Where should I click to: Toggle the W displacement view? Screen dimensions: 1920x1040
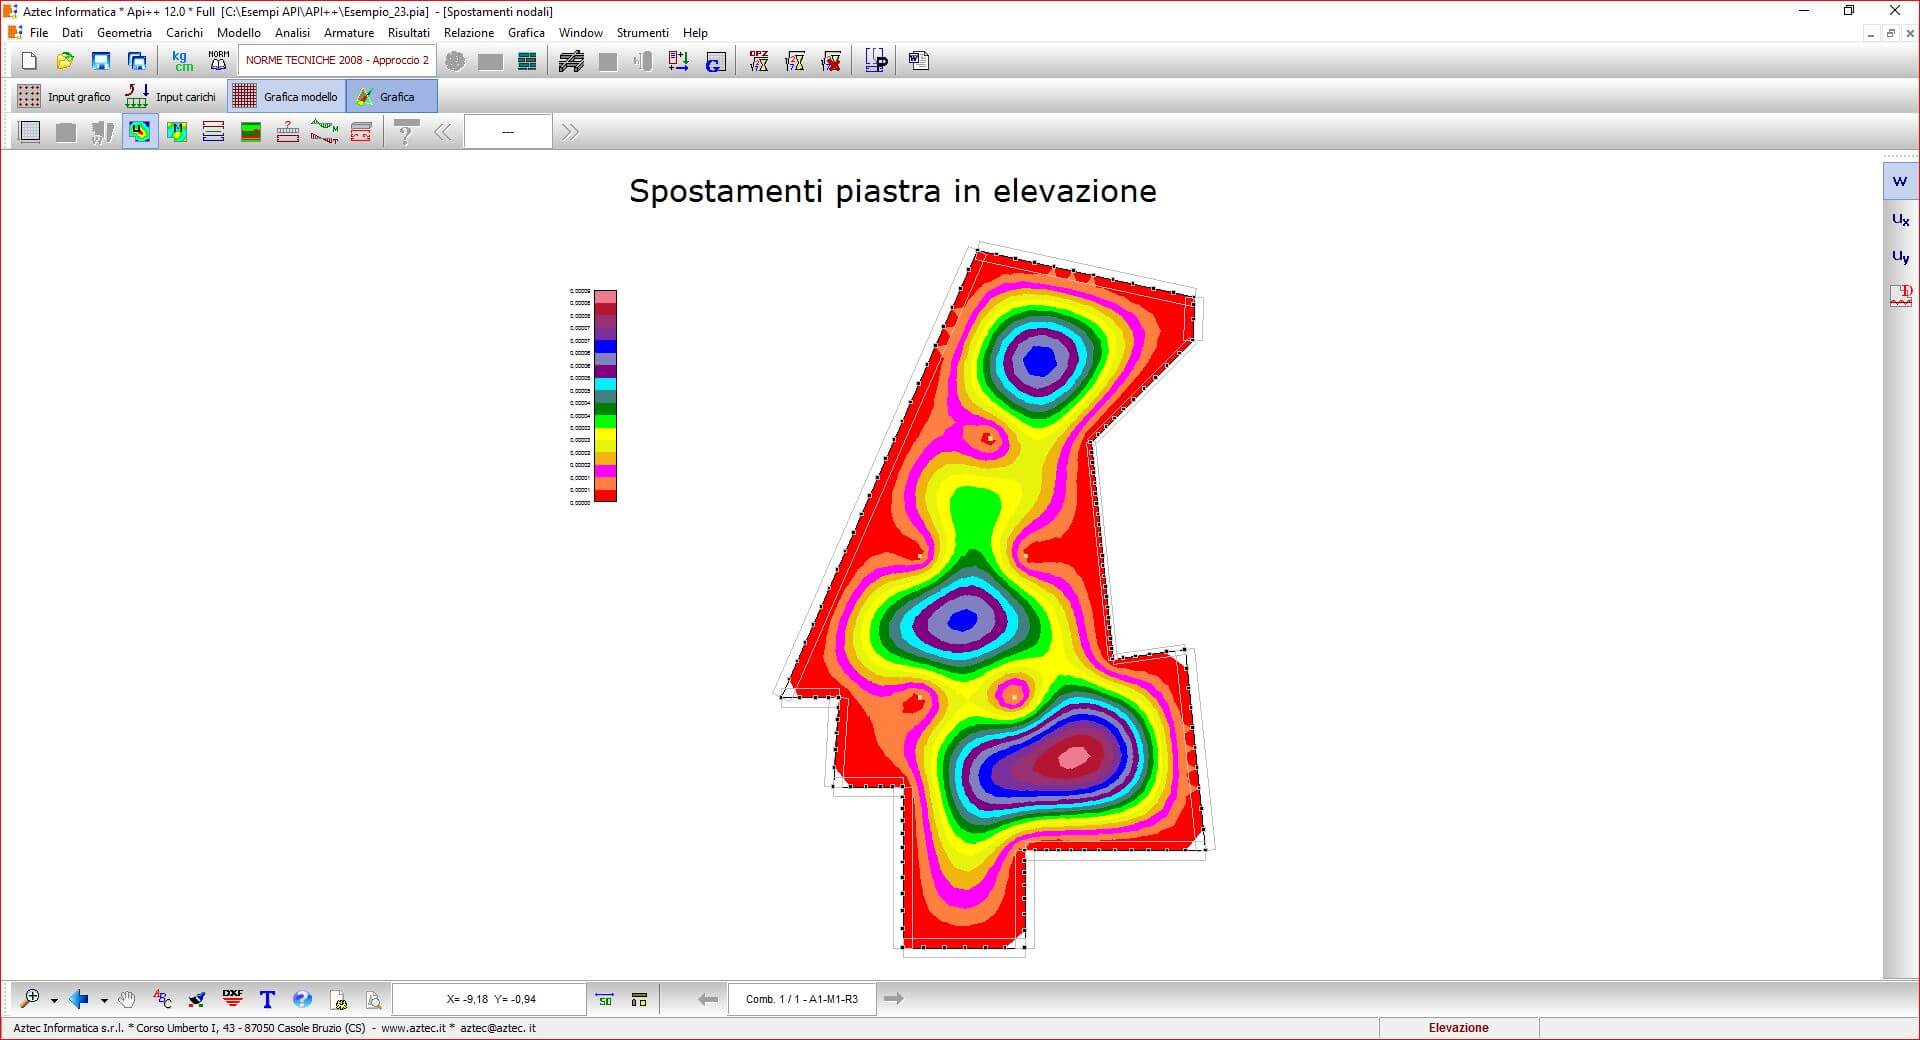[x=1900, y=182]
